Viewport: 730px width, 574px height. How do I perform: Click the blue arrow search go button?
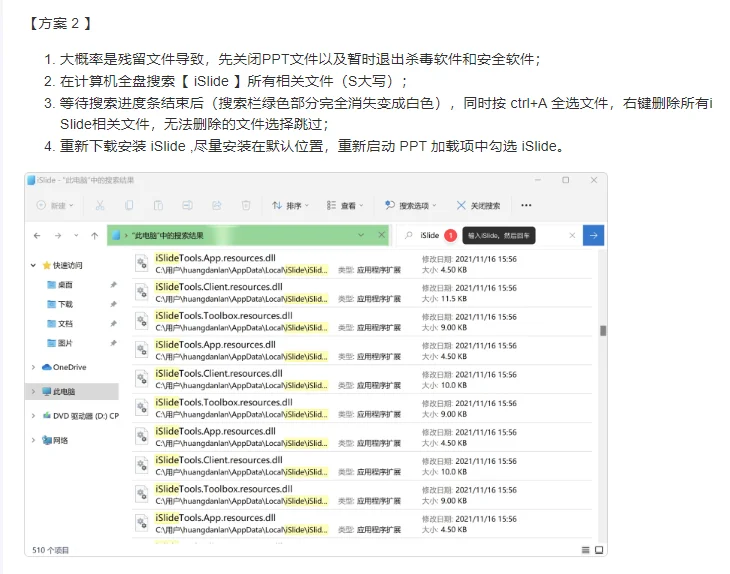click(594, 236)
